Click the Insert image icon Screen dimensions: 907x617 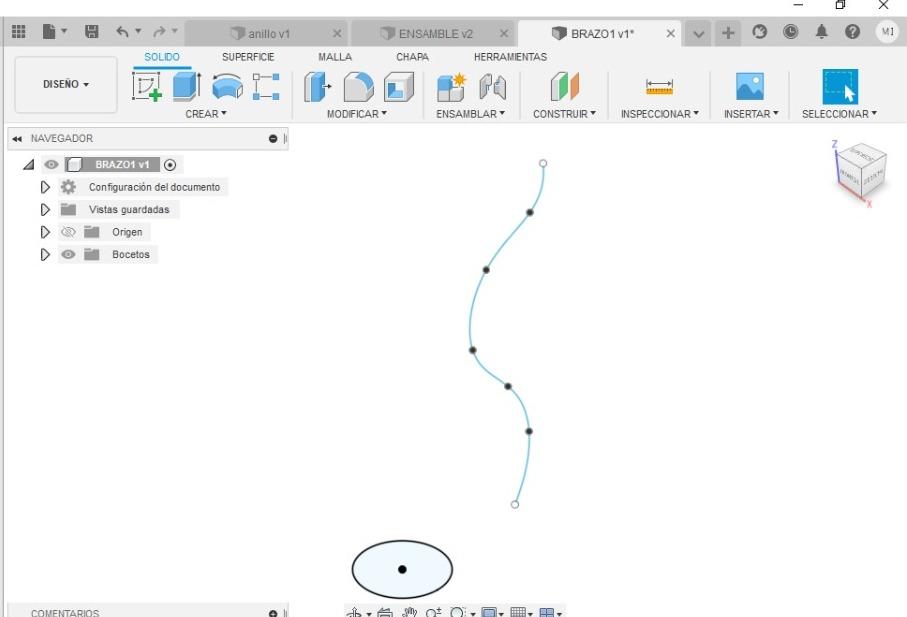tap(750, 87)
